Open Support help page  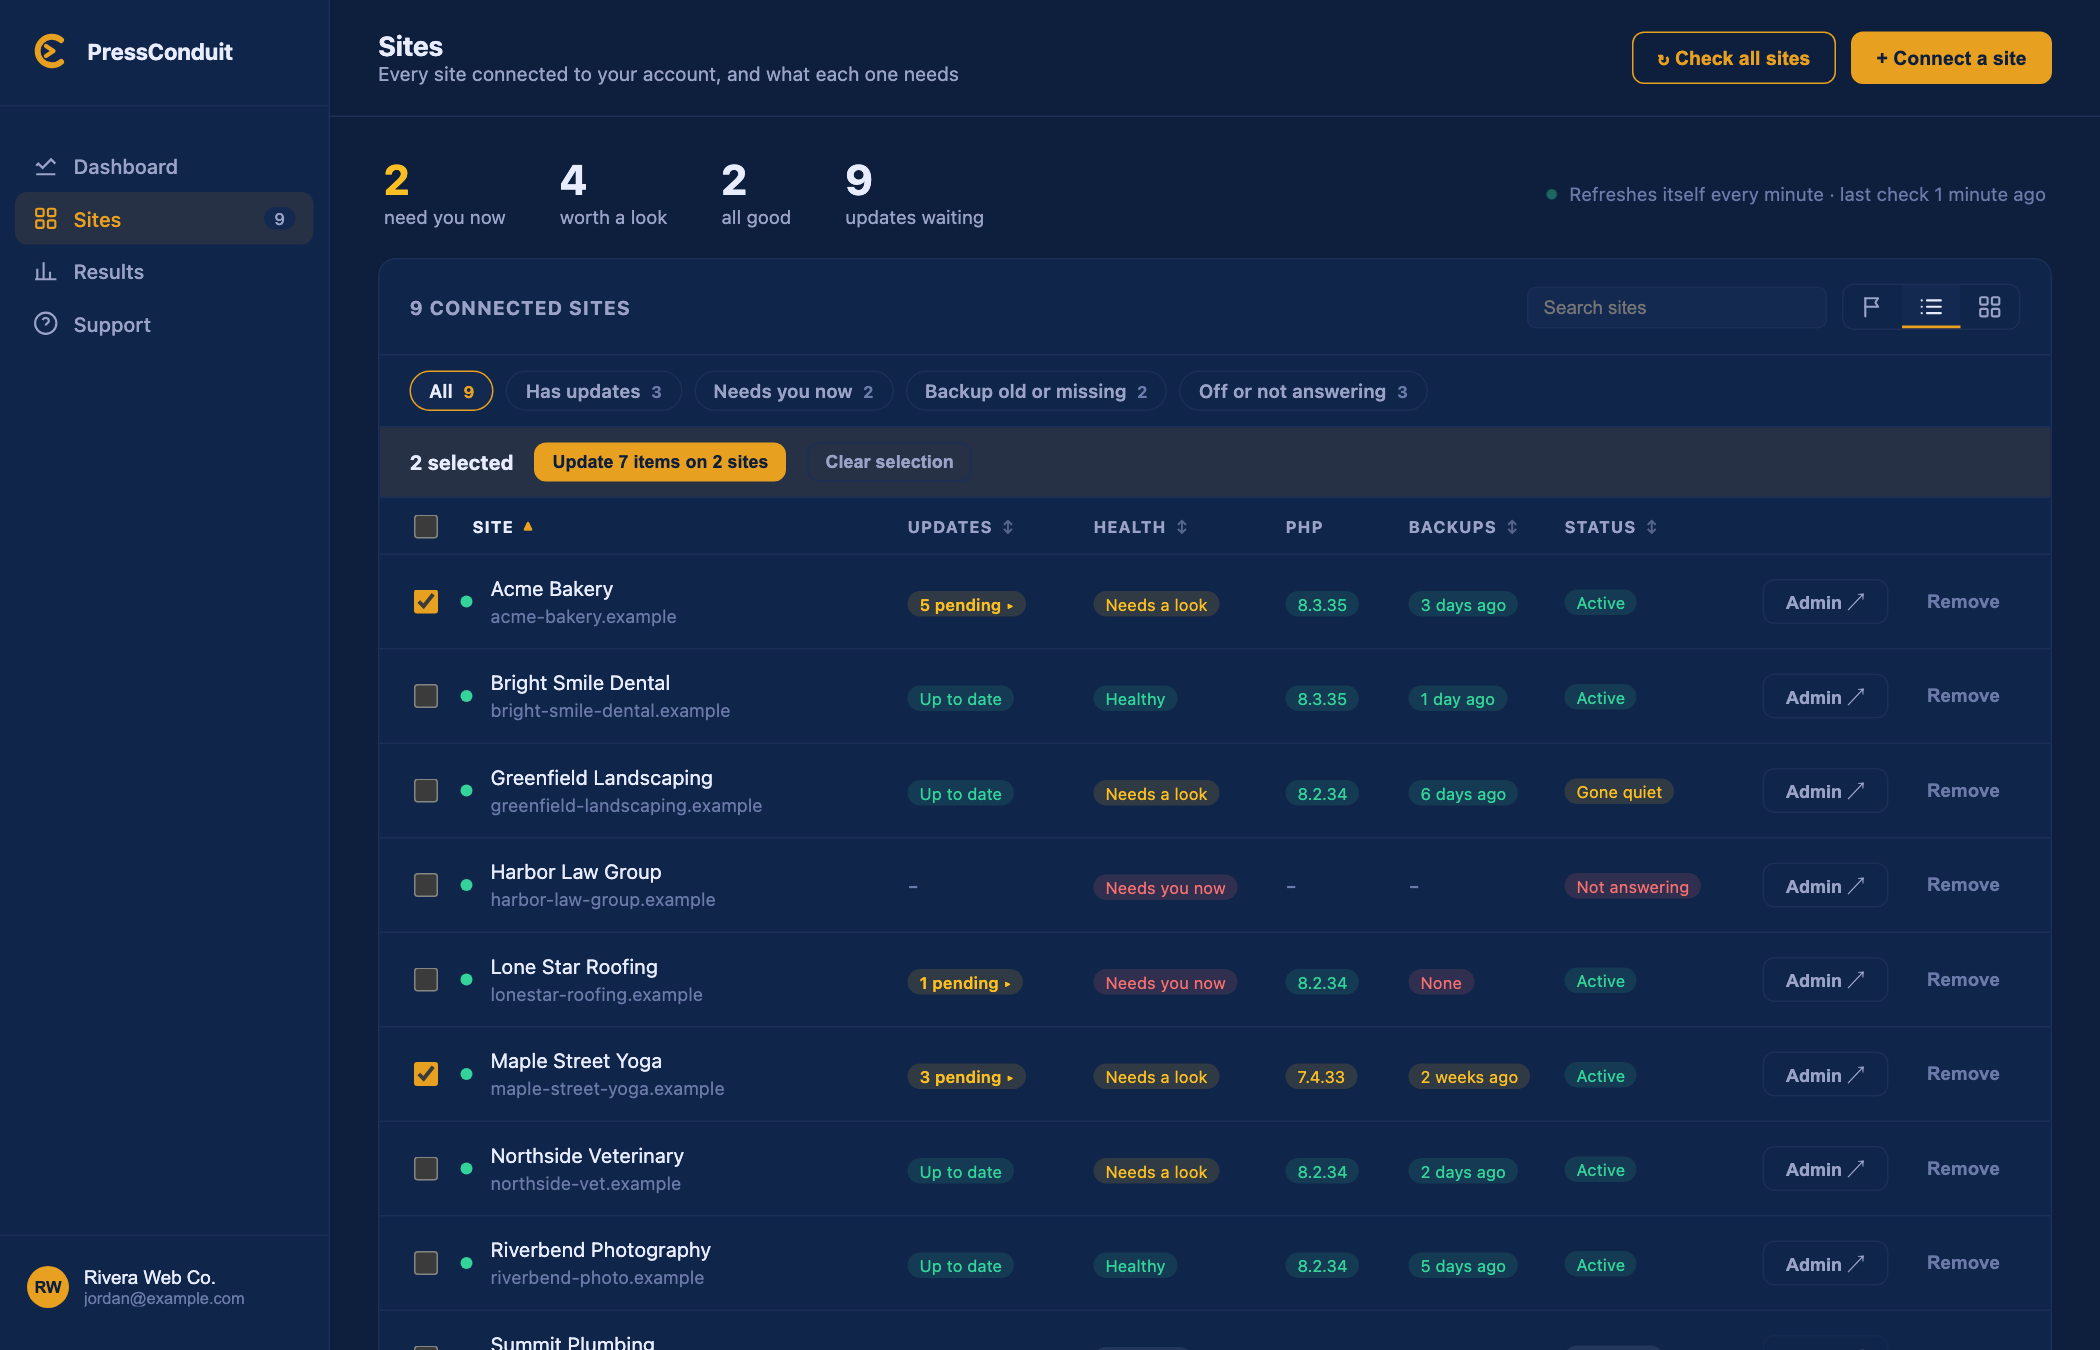(x=164, y=325)
